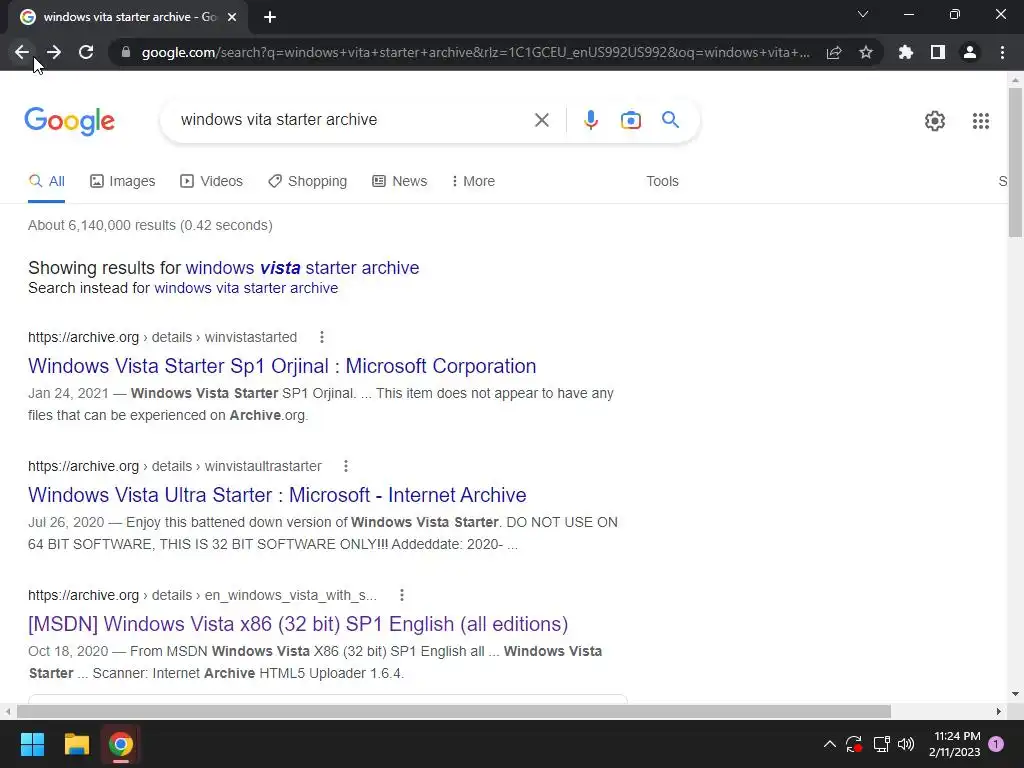The width and height of the screenshot is (1024, 768).
Task: Switch to the Images tab
Action: [x=123, y=182]
